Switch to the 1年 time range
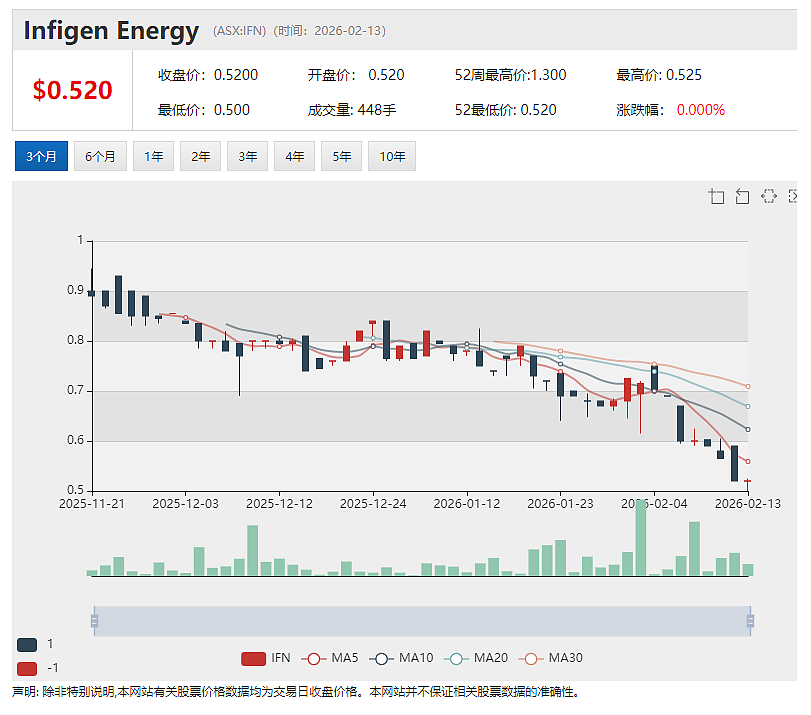 (x=154, y=156)
